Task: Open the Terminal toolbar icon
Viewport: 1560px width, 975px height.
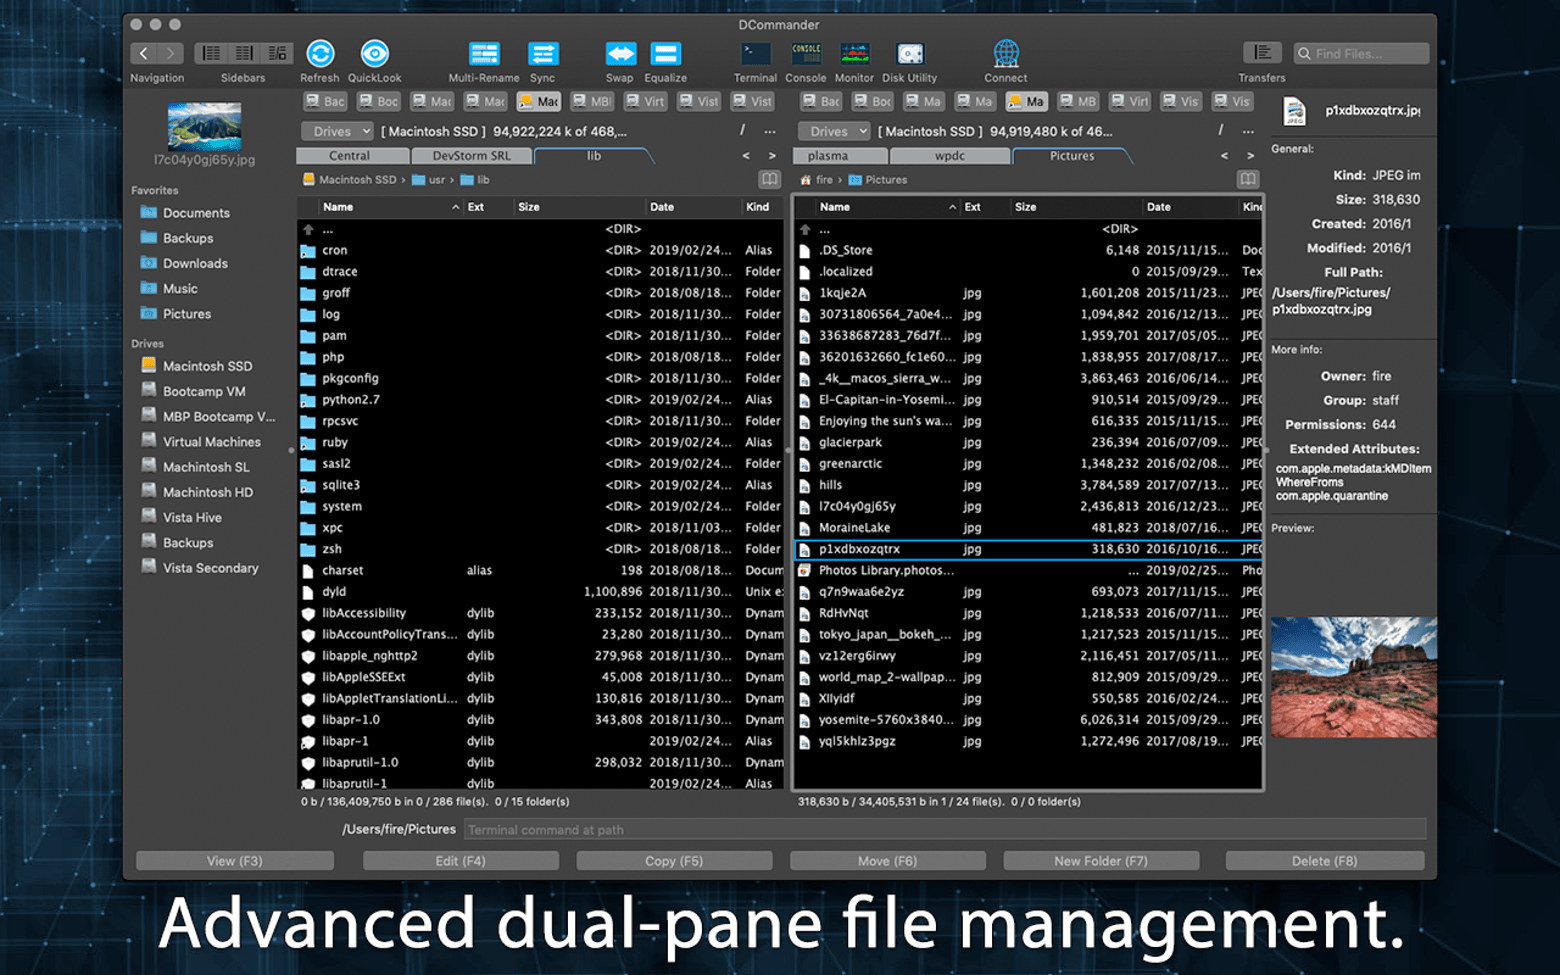Action: click(x=754, y=53)
